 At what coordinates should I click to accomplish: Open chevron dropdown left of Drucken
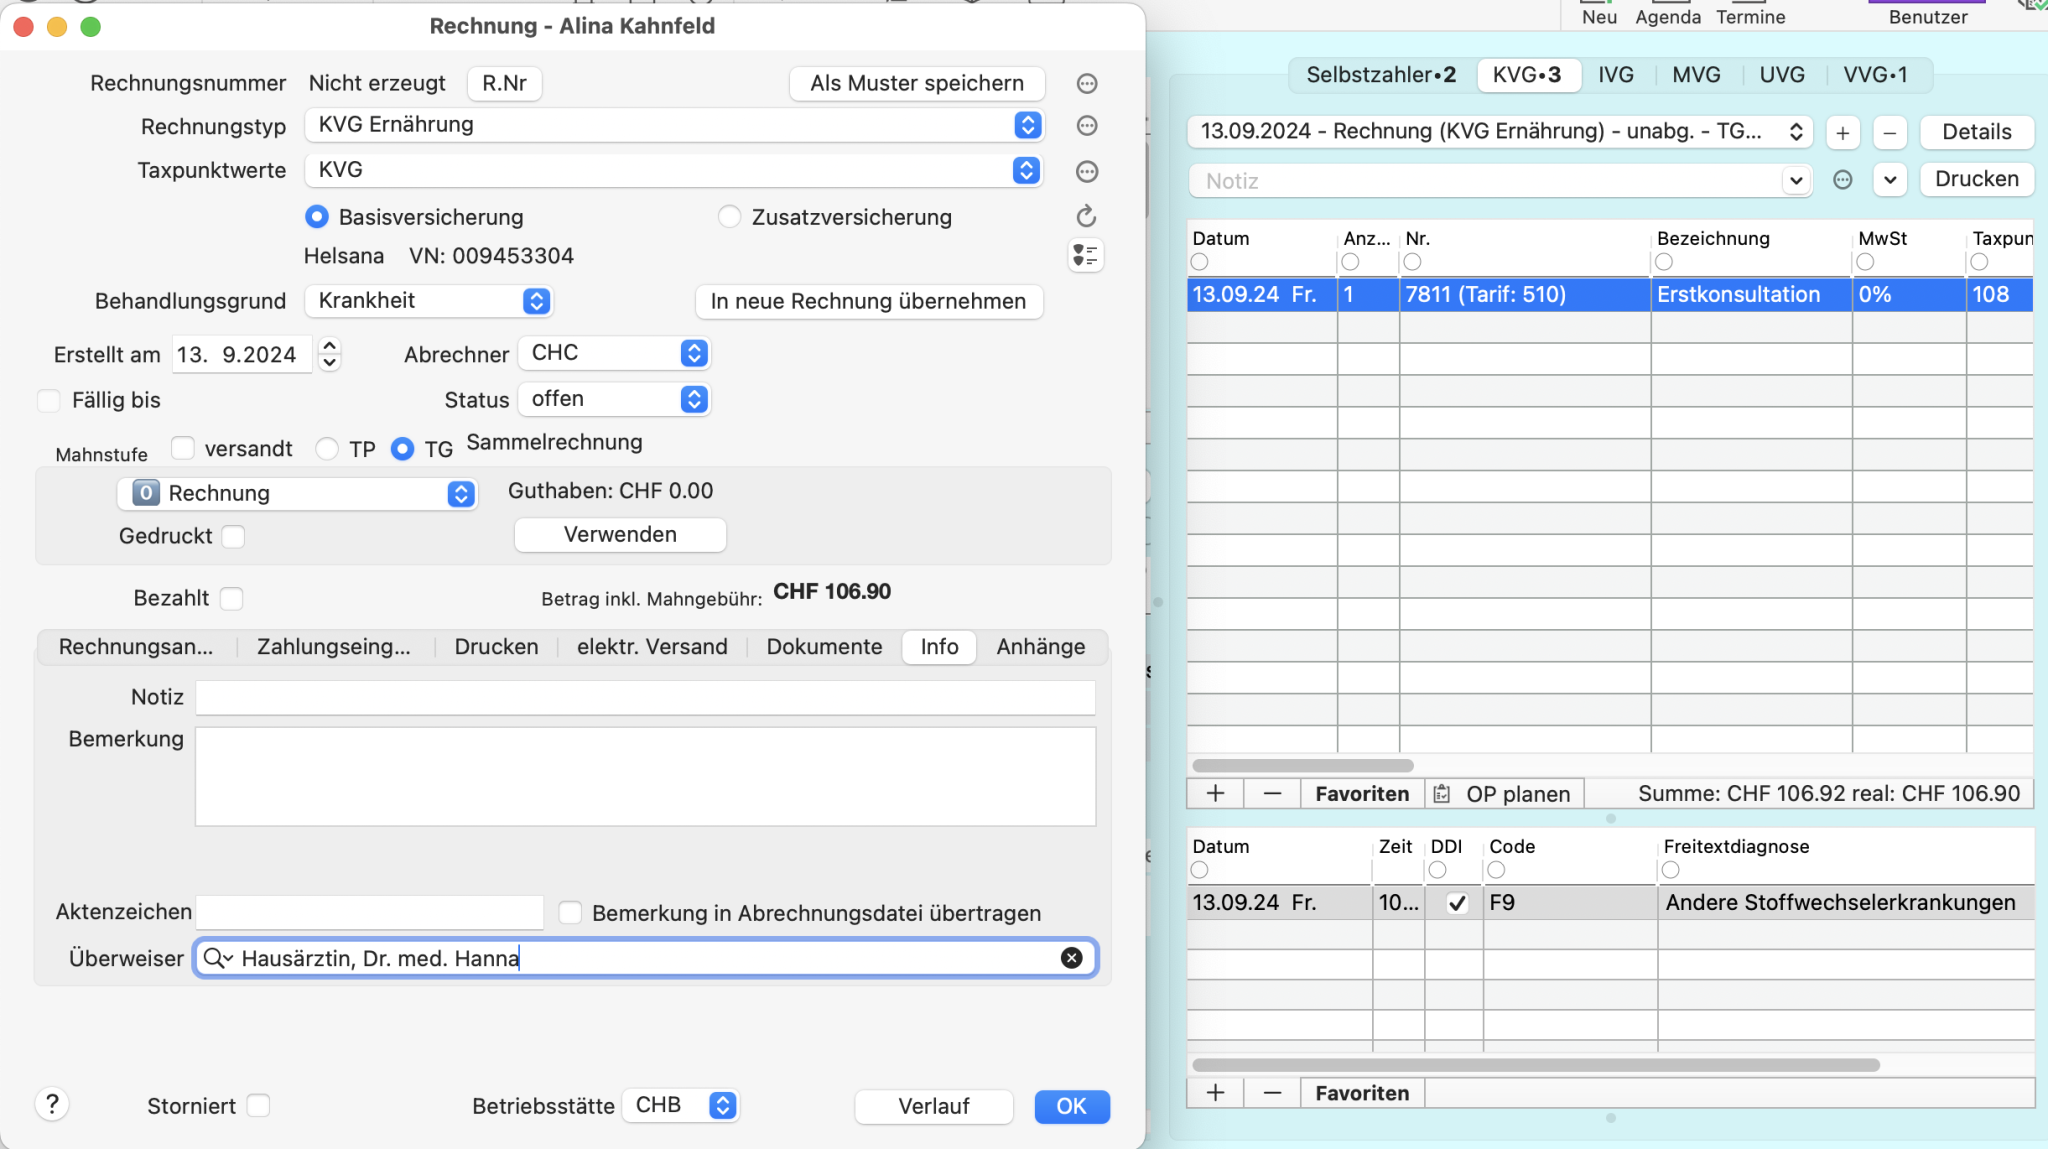coord(1889,180)
